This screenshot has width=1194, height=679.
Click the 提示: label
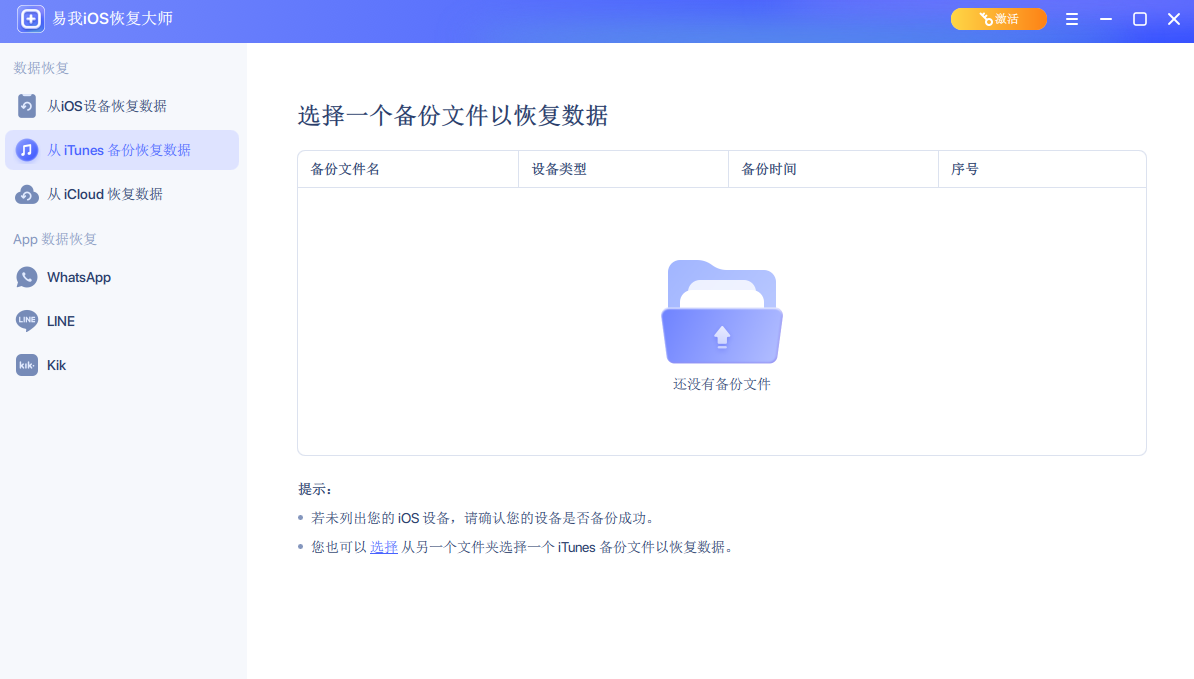[315, 489]
